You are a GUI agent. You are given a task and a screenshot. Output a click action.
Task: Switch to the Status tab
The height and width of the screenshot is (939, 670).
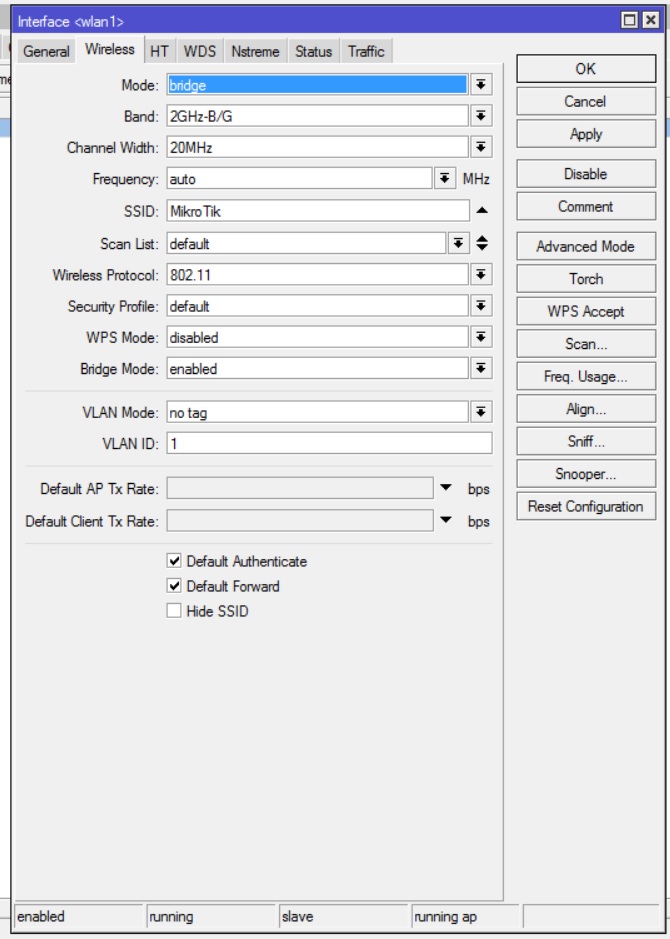tap(313, 52)
